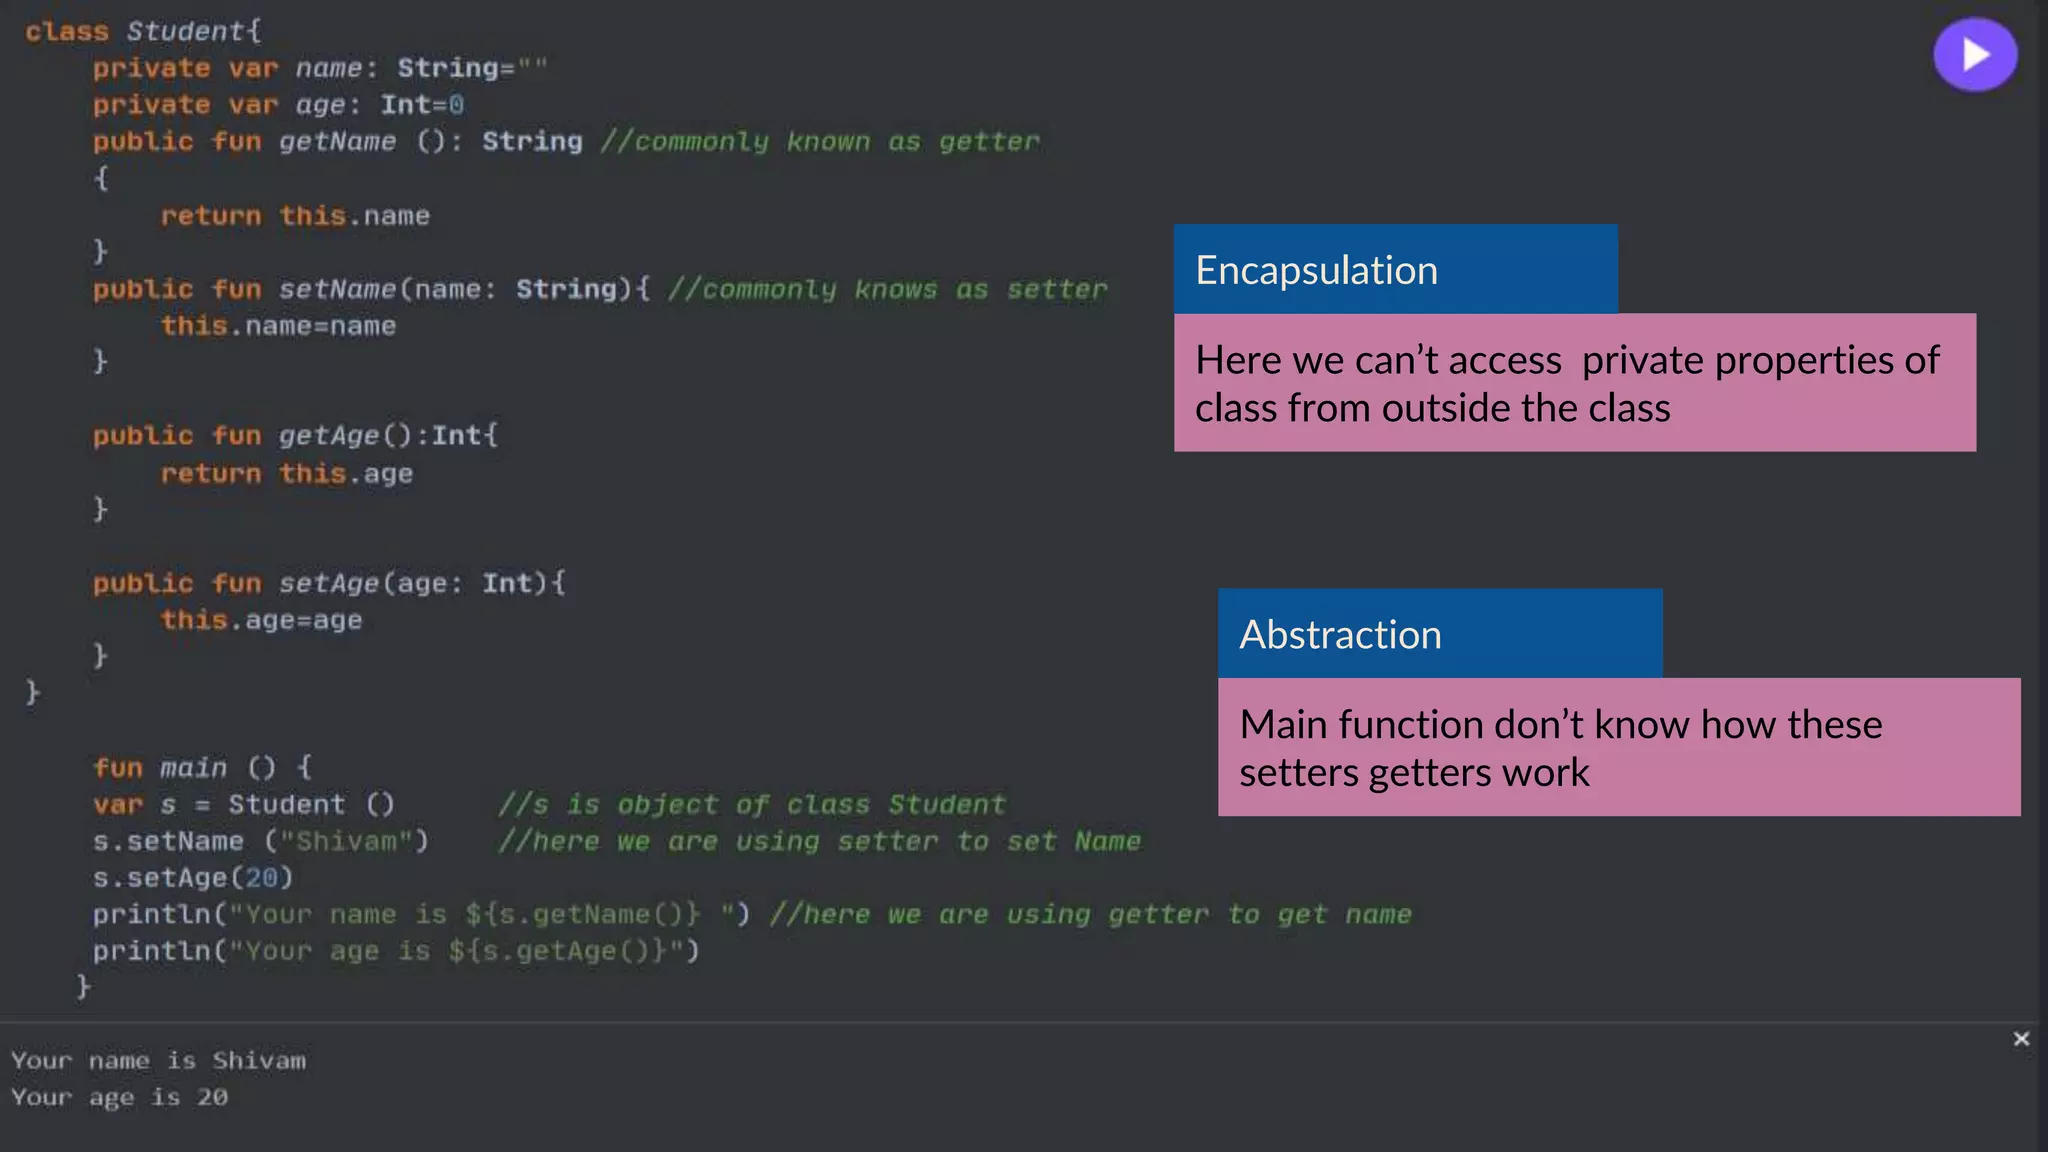Close the output console with the X

[2021, 1039]
